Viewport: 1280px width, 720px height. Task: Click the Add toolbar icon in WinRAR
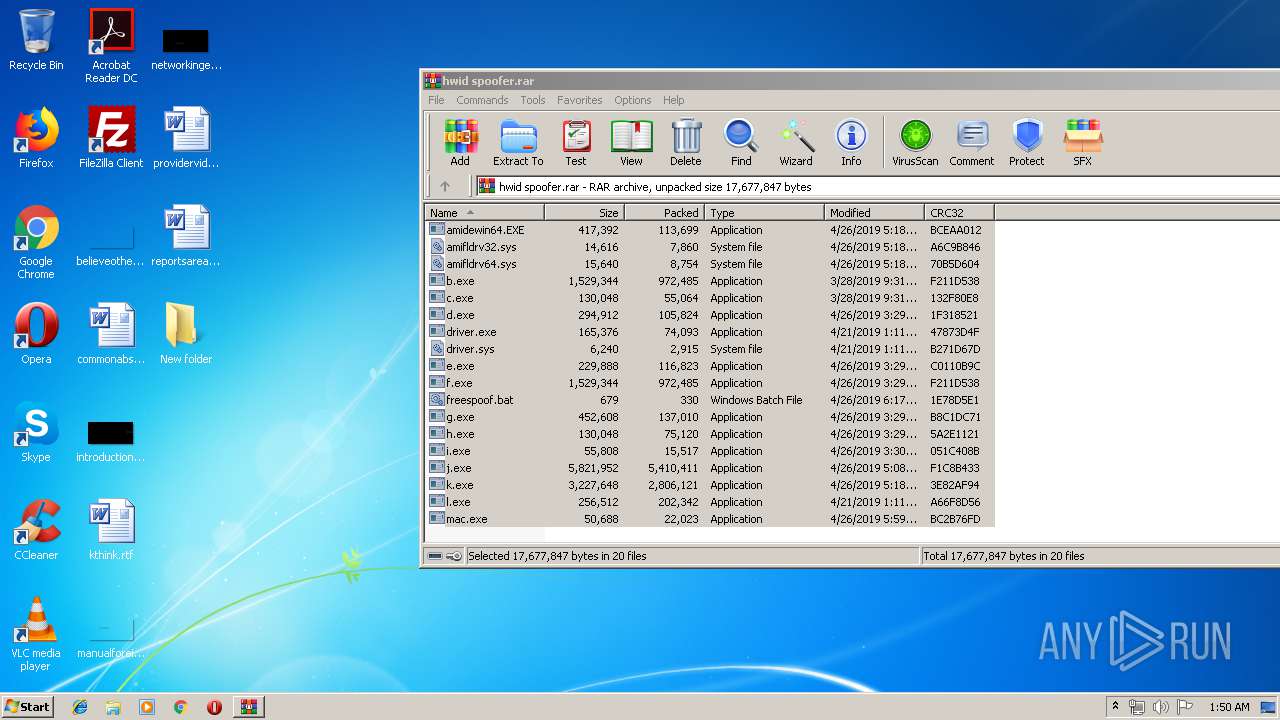point(460,142)
